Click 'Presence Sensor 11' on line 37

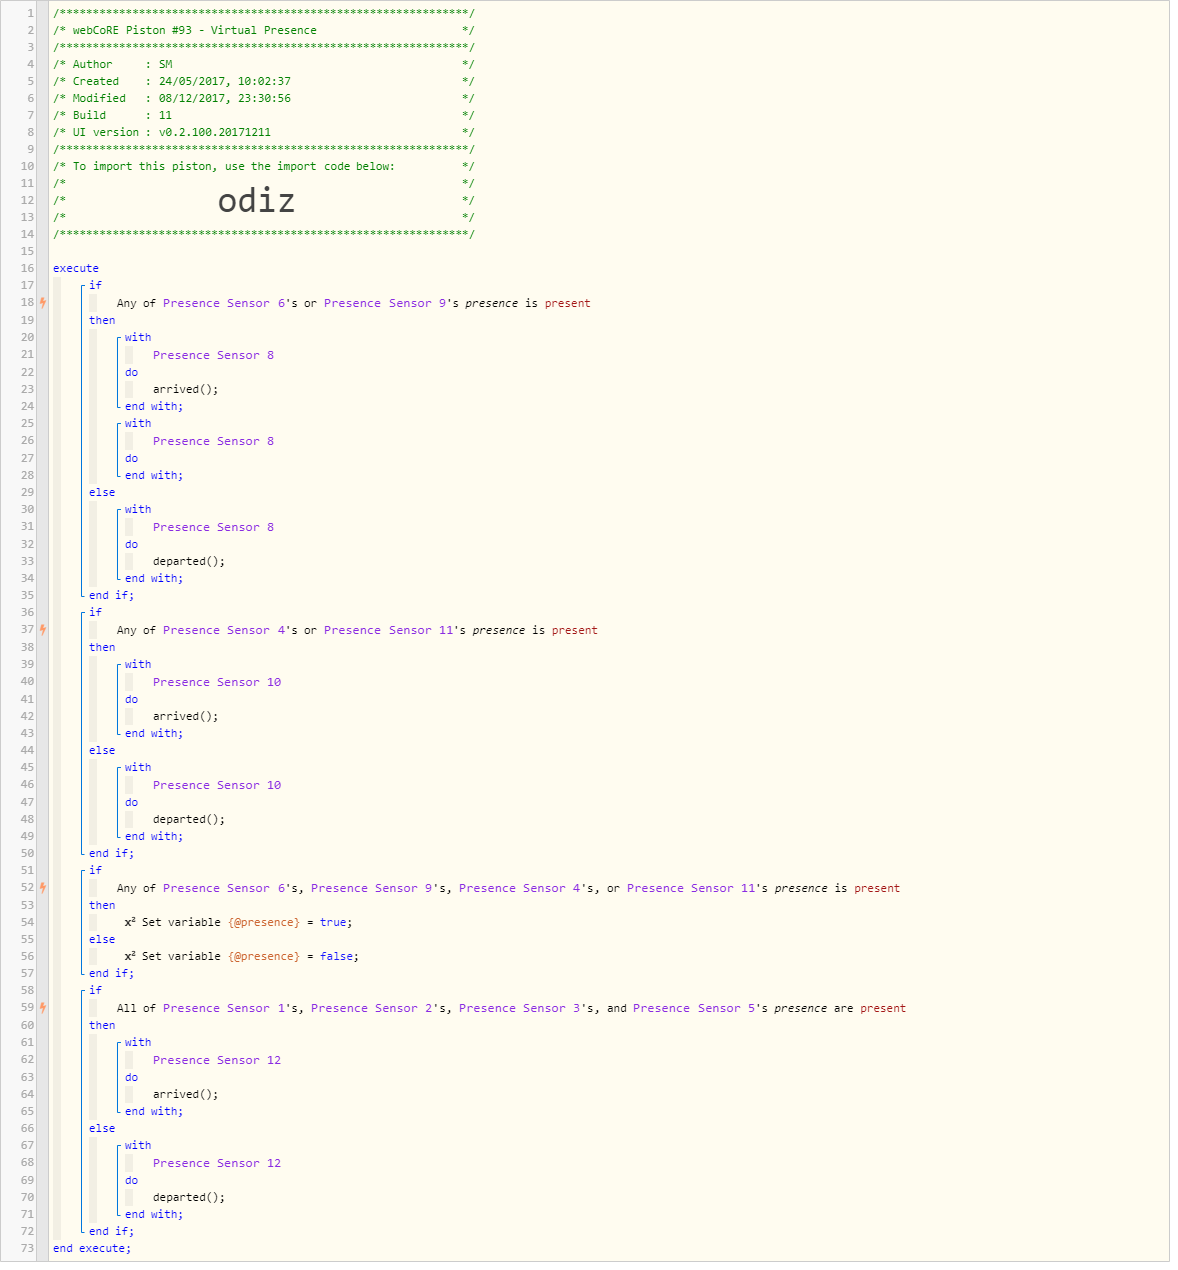click(x=389, y=630)
